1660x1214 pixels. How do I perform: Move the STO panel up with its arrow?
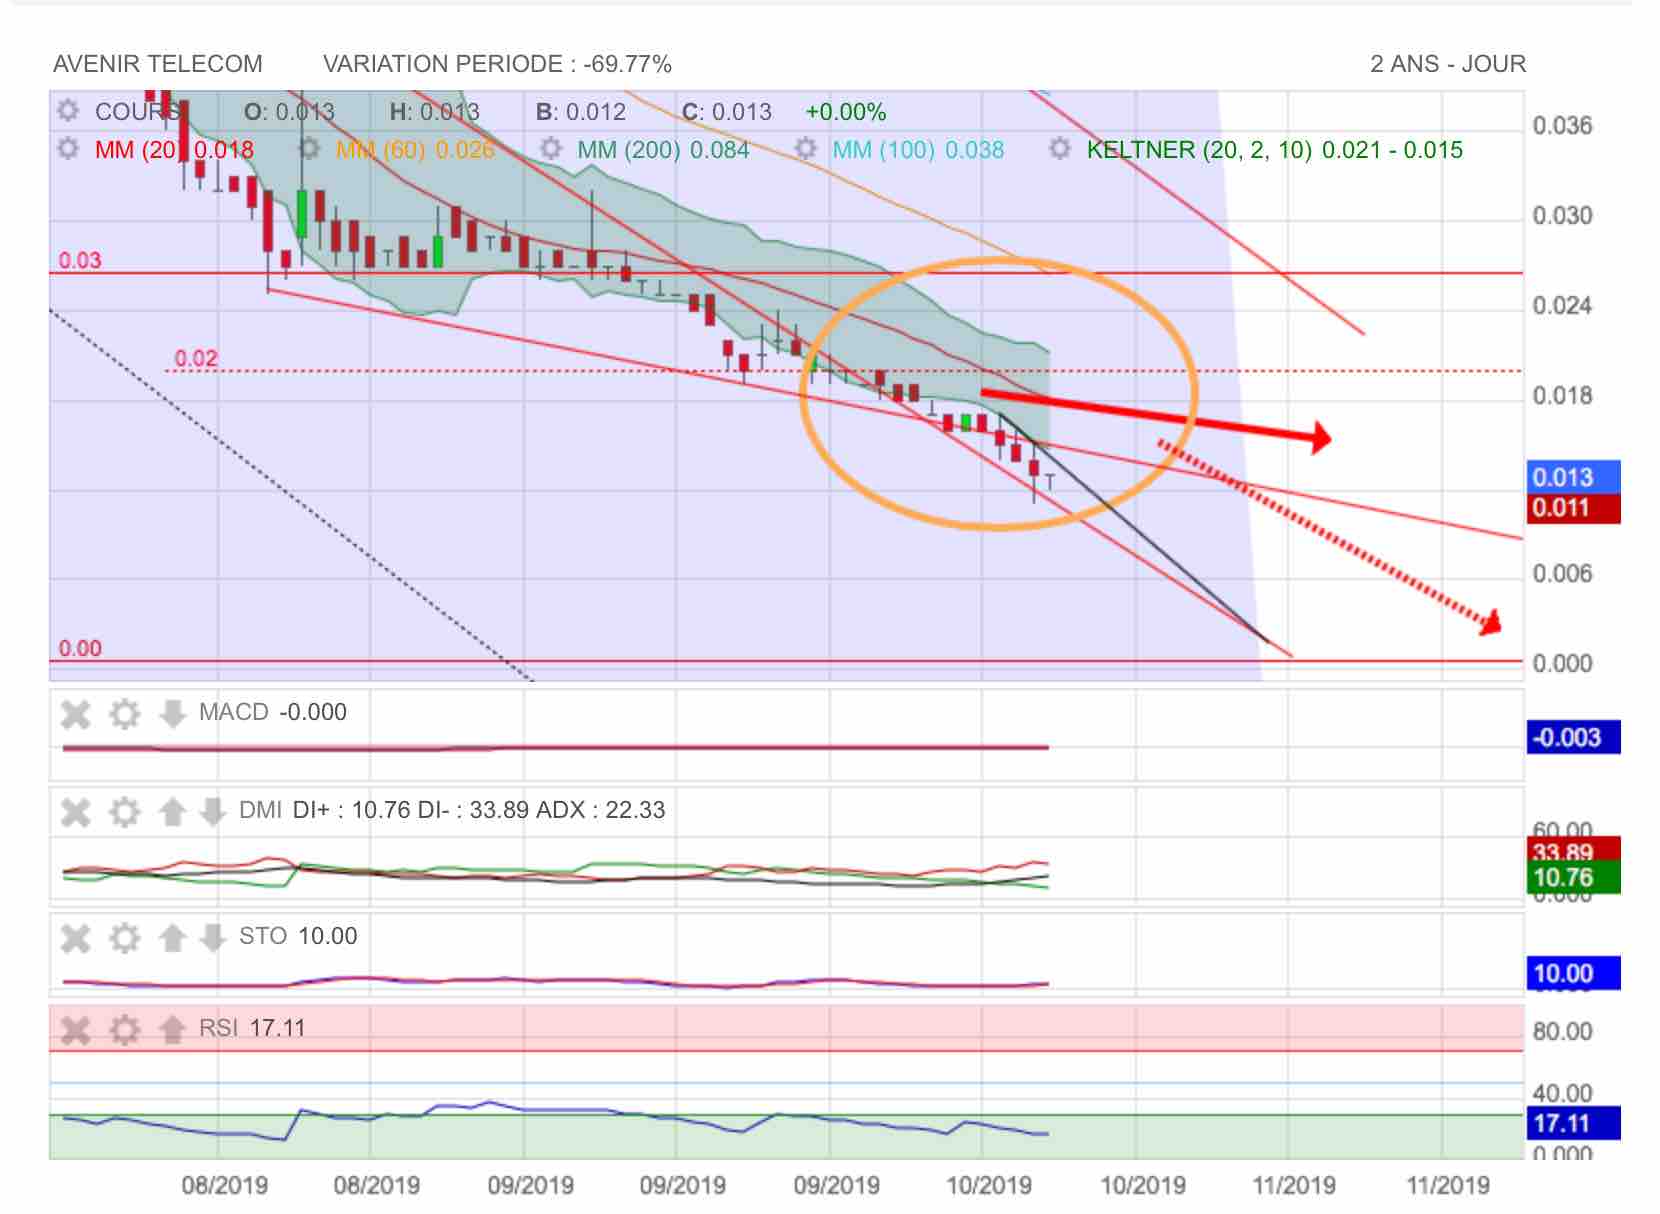[x=172, y=937]
